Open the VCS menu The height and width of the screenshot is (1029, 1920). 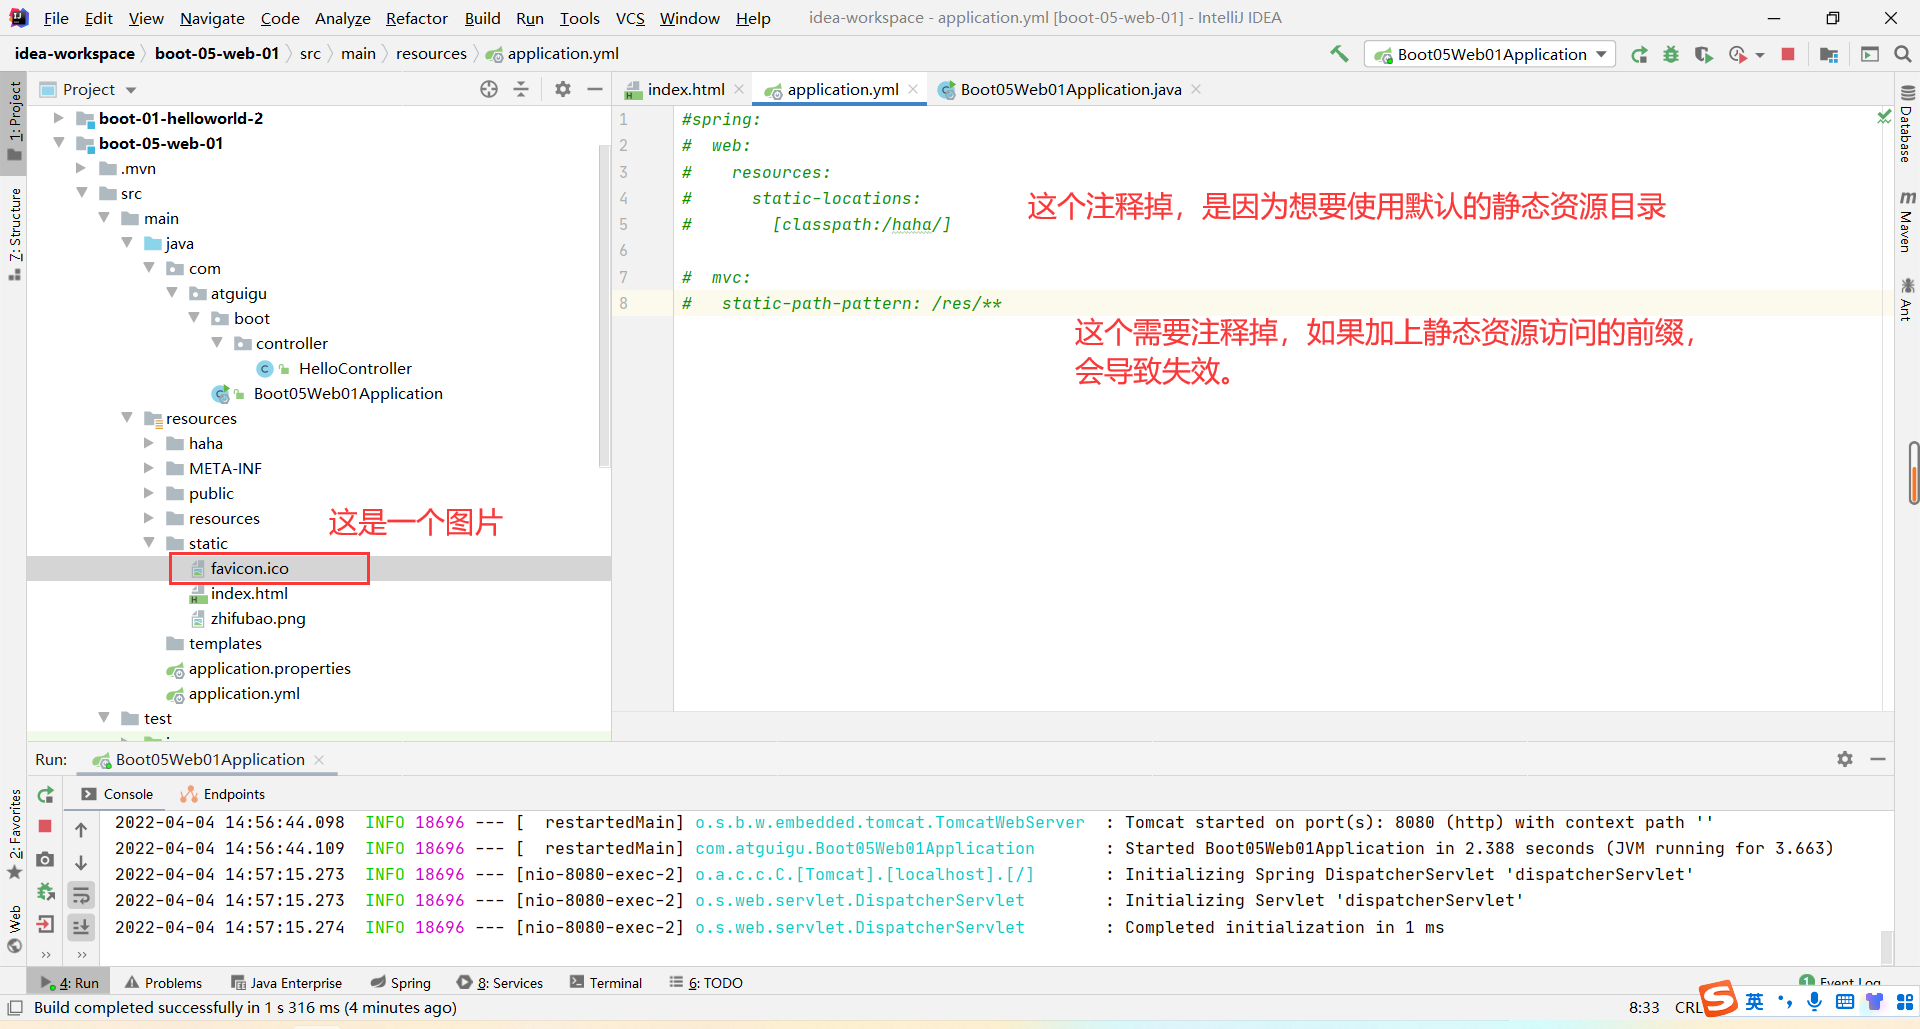coord(630,18)
